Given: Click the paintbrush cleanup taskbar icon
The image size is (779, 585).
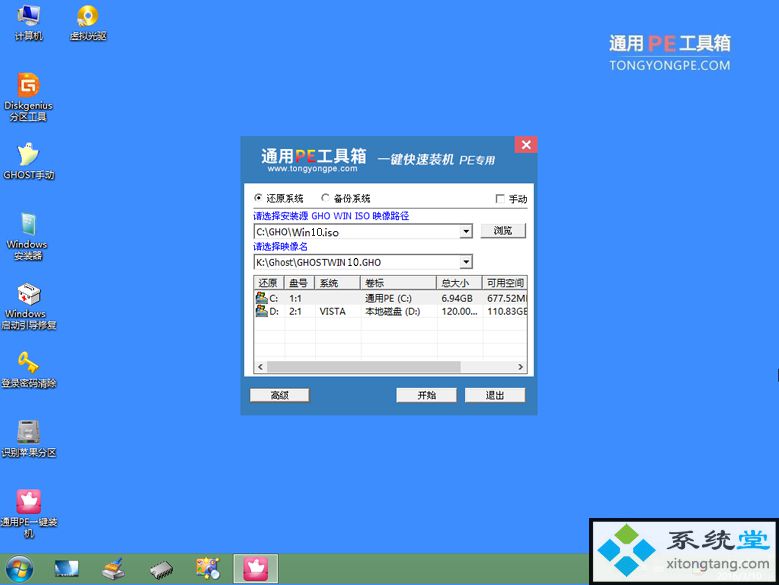Looking at the screenshot, I should tap(113, 569).
